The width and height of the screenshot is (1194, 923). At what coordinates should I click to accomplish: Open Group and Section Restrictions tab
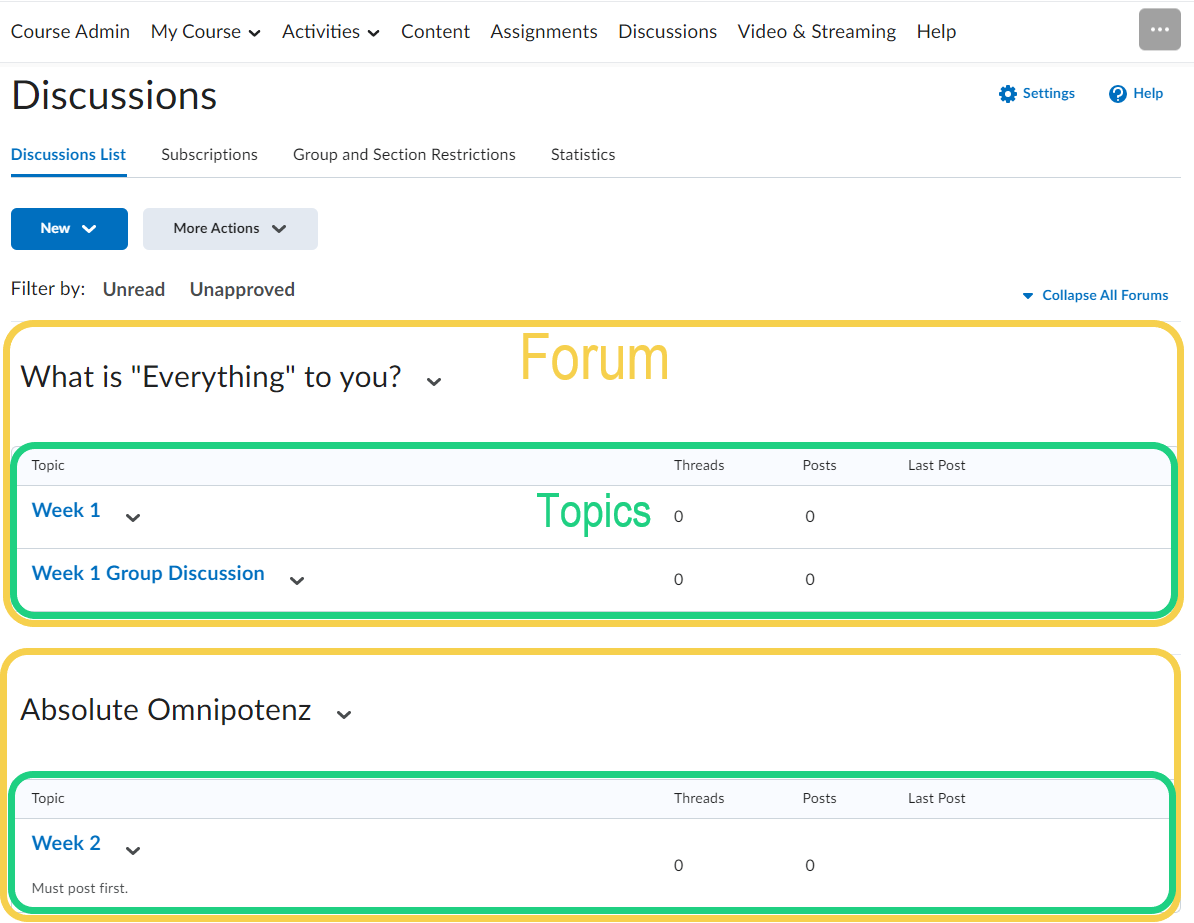coord(404,155)
